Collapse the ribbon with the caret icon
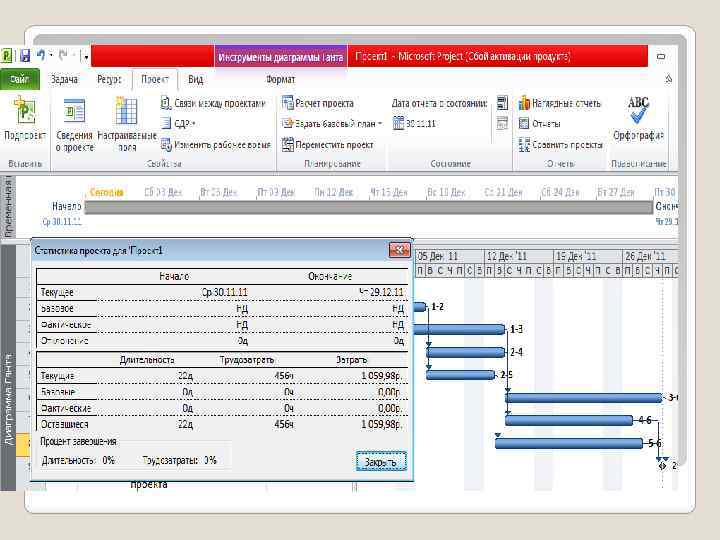The width and height of the screenshot is (720, 540). pyautogui.click(x=669, y=79)
